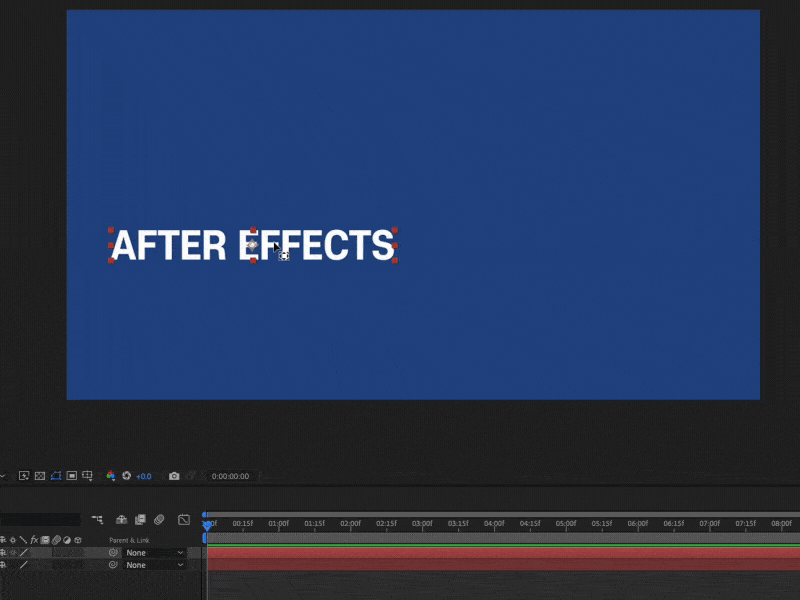
Task: Open second layer's Parent None dropdown
Action: tap(154, 565)
